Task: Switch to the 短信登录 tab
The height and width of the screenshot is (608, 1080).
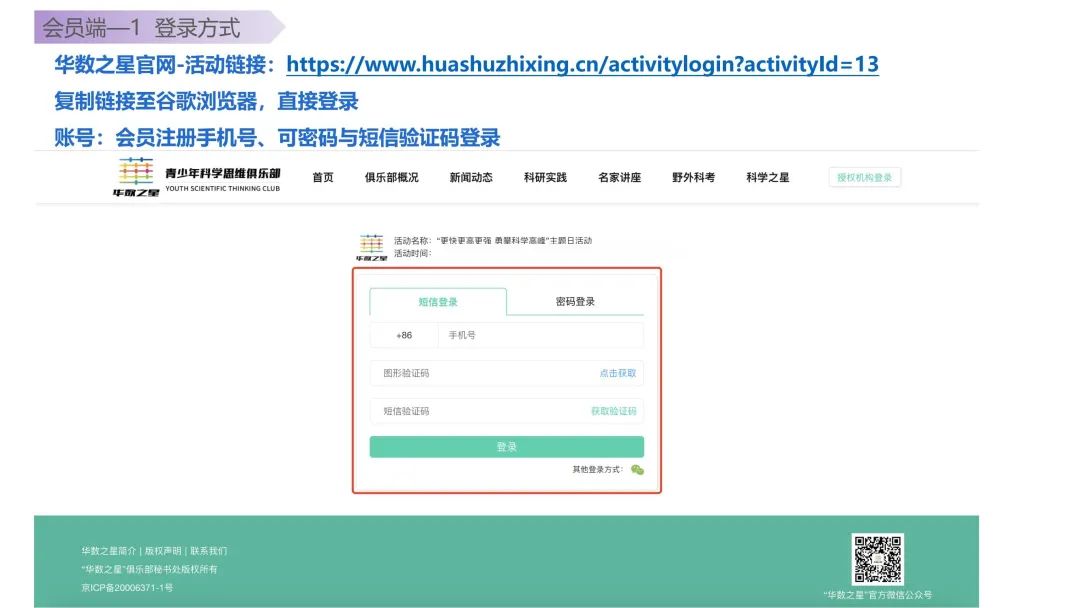Action: pyautogui.click(x=438, y=302)
